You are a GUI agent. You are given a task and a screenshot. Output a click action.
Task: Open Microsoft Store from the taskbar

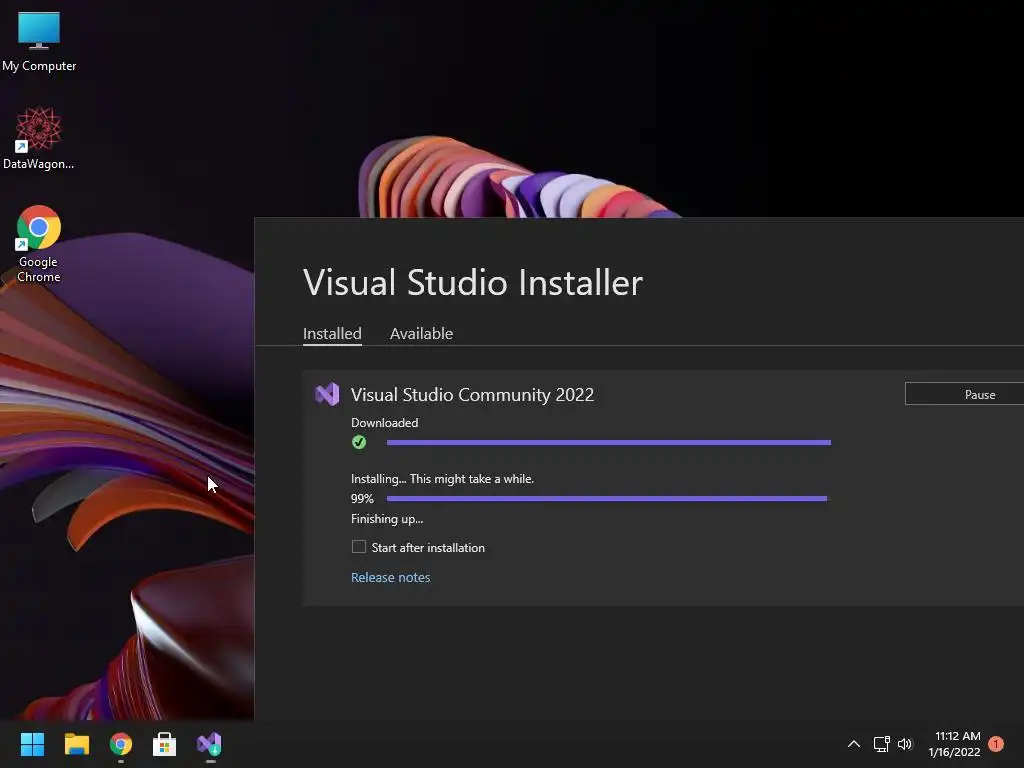(165, 744)
